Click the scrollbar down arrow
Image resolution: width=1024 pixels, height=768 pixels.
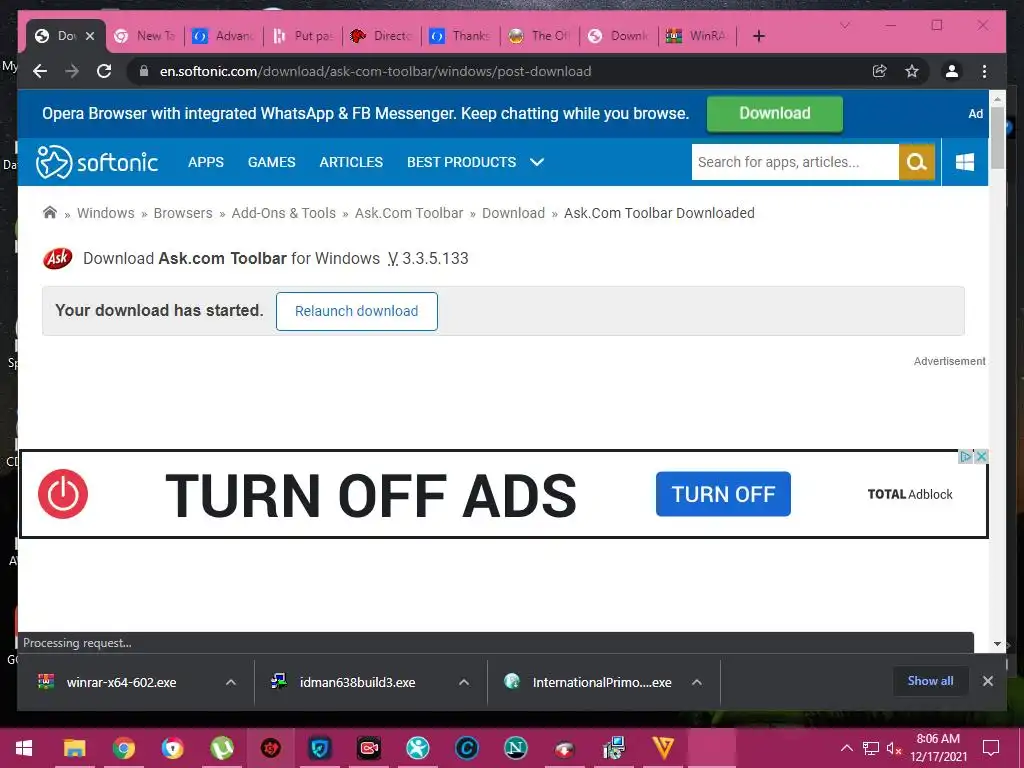997,644
